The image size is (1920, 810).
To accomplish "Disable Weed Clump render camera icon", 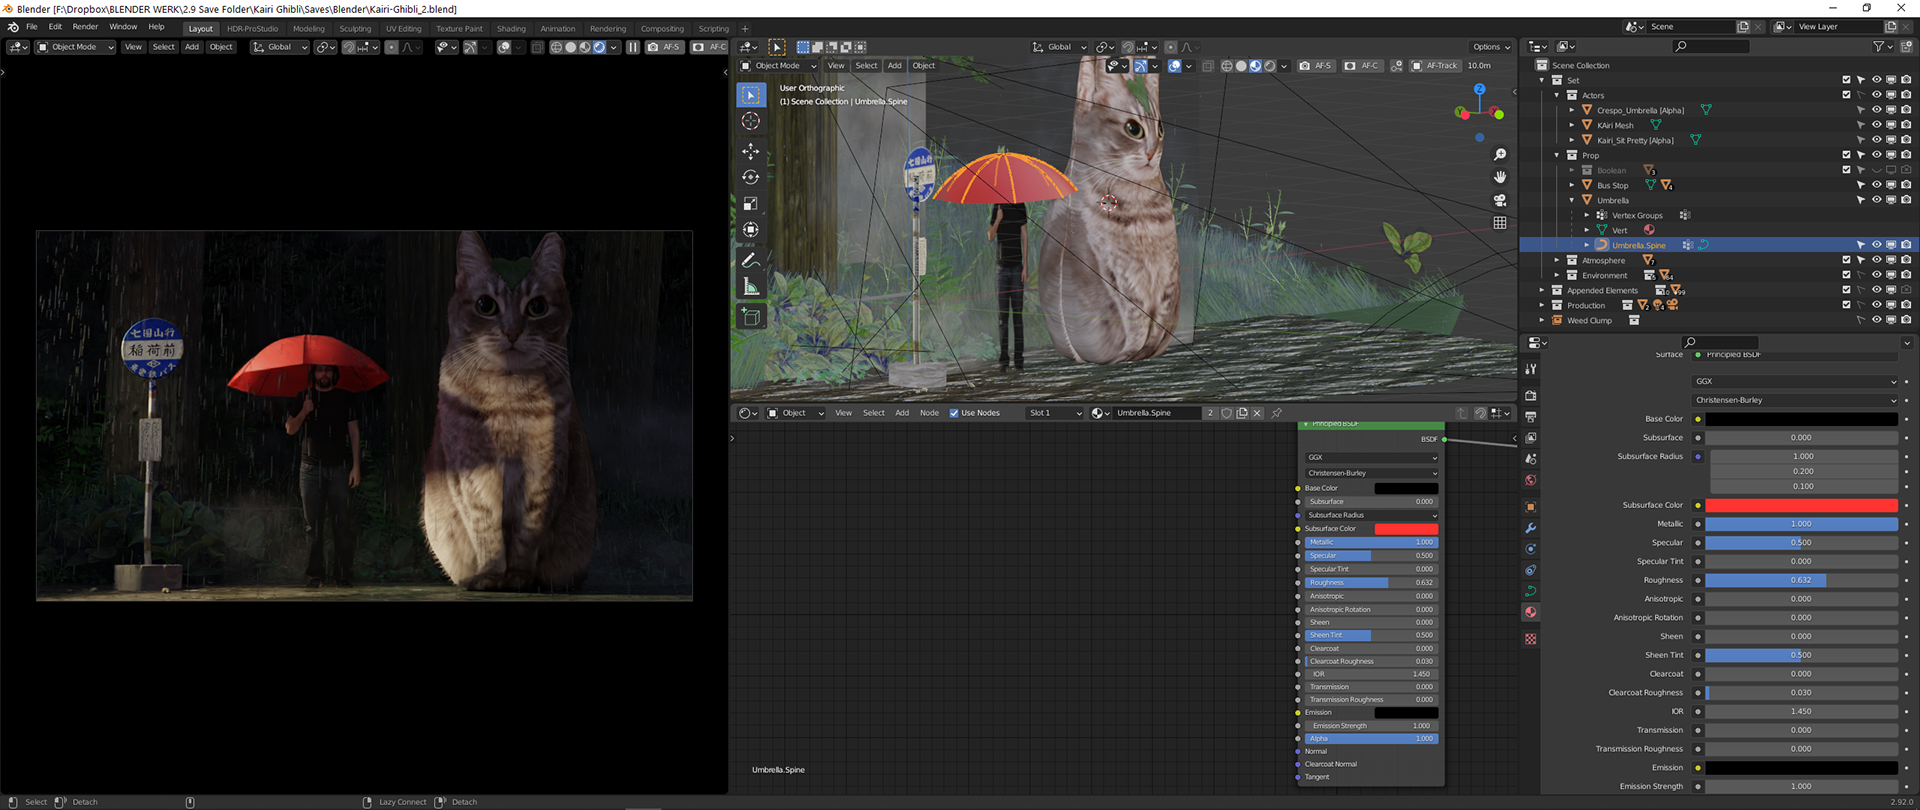I will pos(1906,320).
